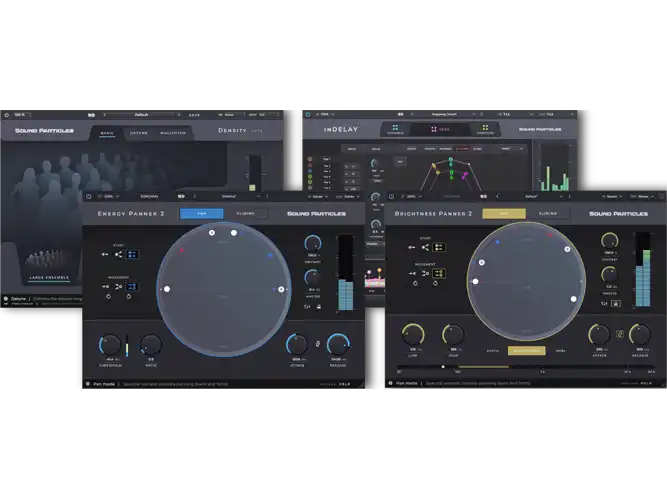Select the first Movement mode icon in Energy Panner
This screenshot has width=667, height=500.
[105, 286]
